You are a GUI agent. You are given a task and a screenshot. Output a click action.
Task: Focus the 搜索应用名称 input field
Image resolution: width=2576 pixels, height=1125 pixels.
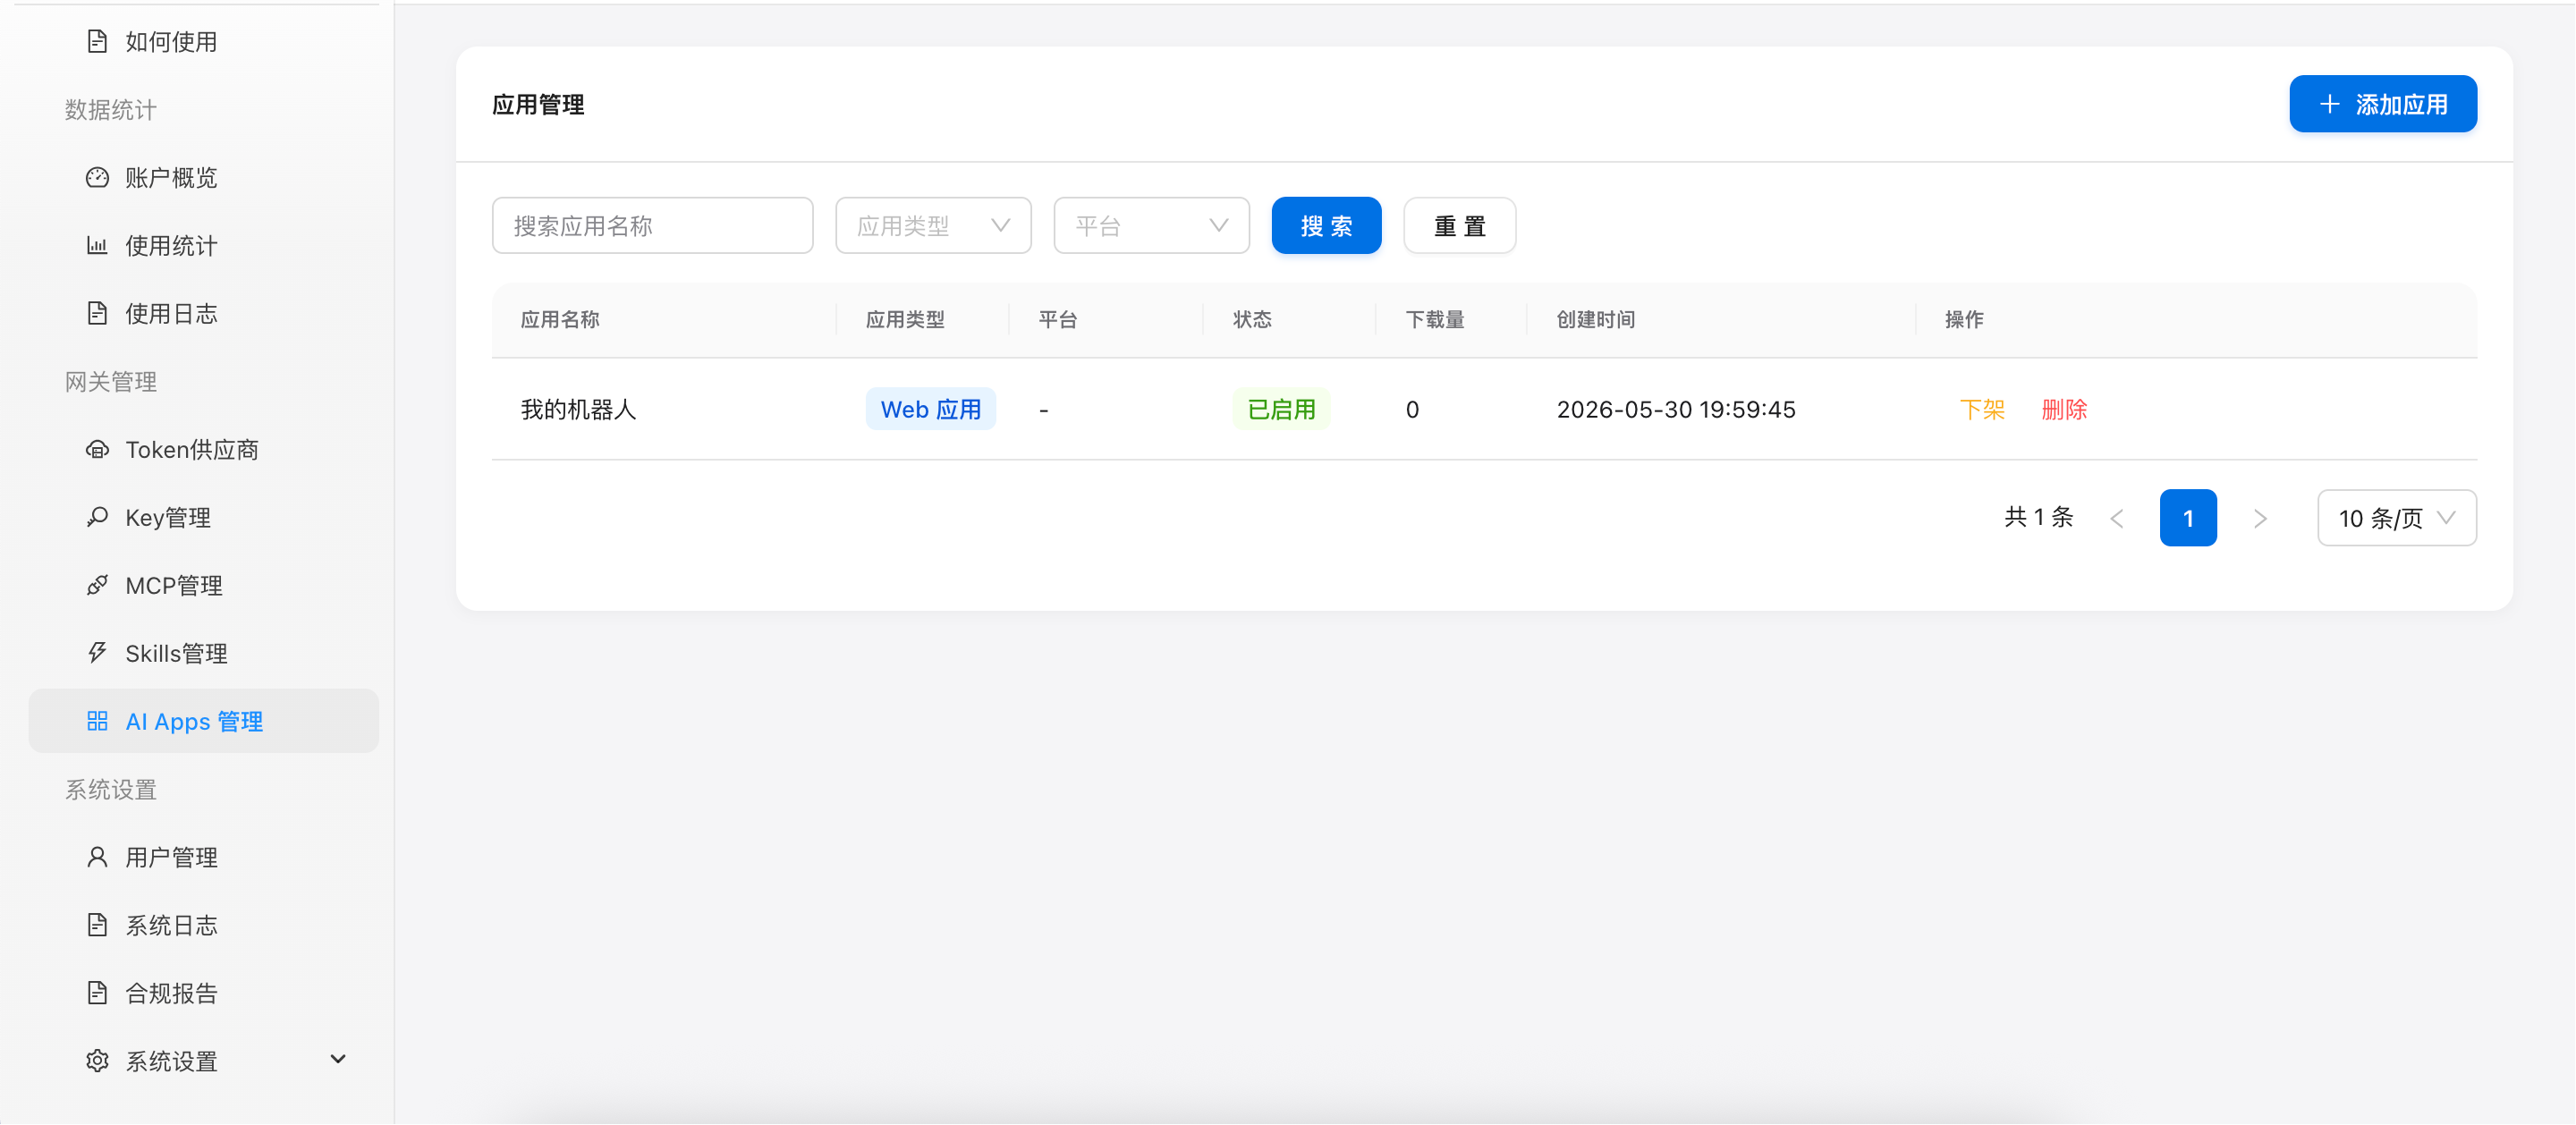(x=652, y=226)
